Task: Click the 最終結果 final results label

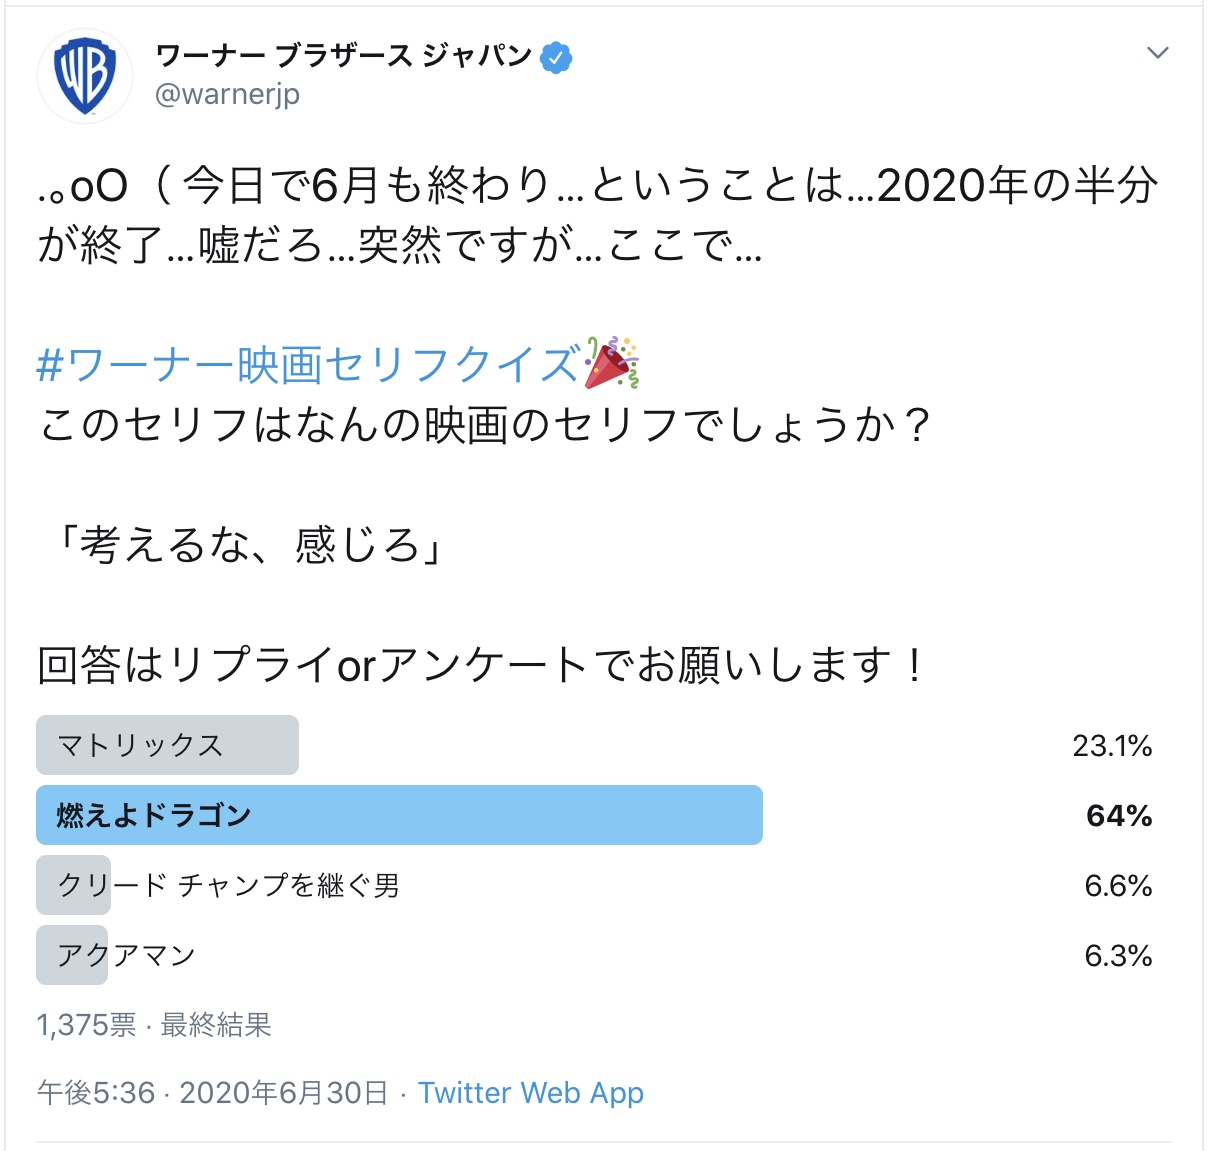Action: [216, 1025]
